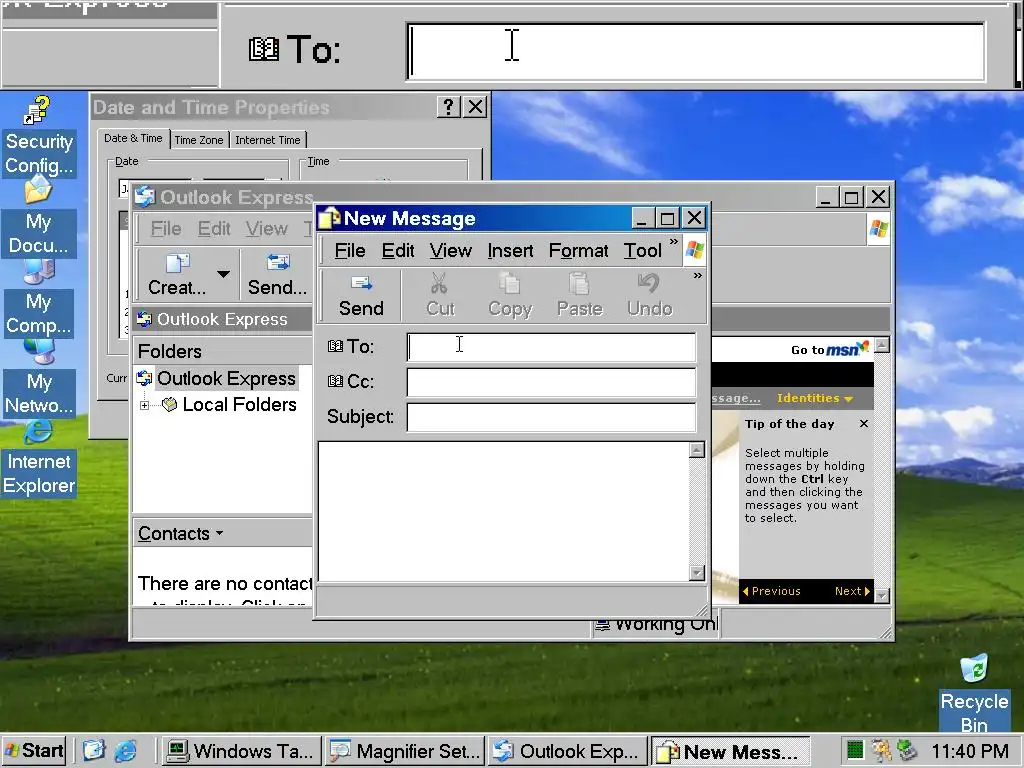Click Outlook Express pane scrollbar down arrow

(882, 596)
